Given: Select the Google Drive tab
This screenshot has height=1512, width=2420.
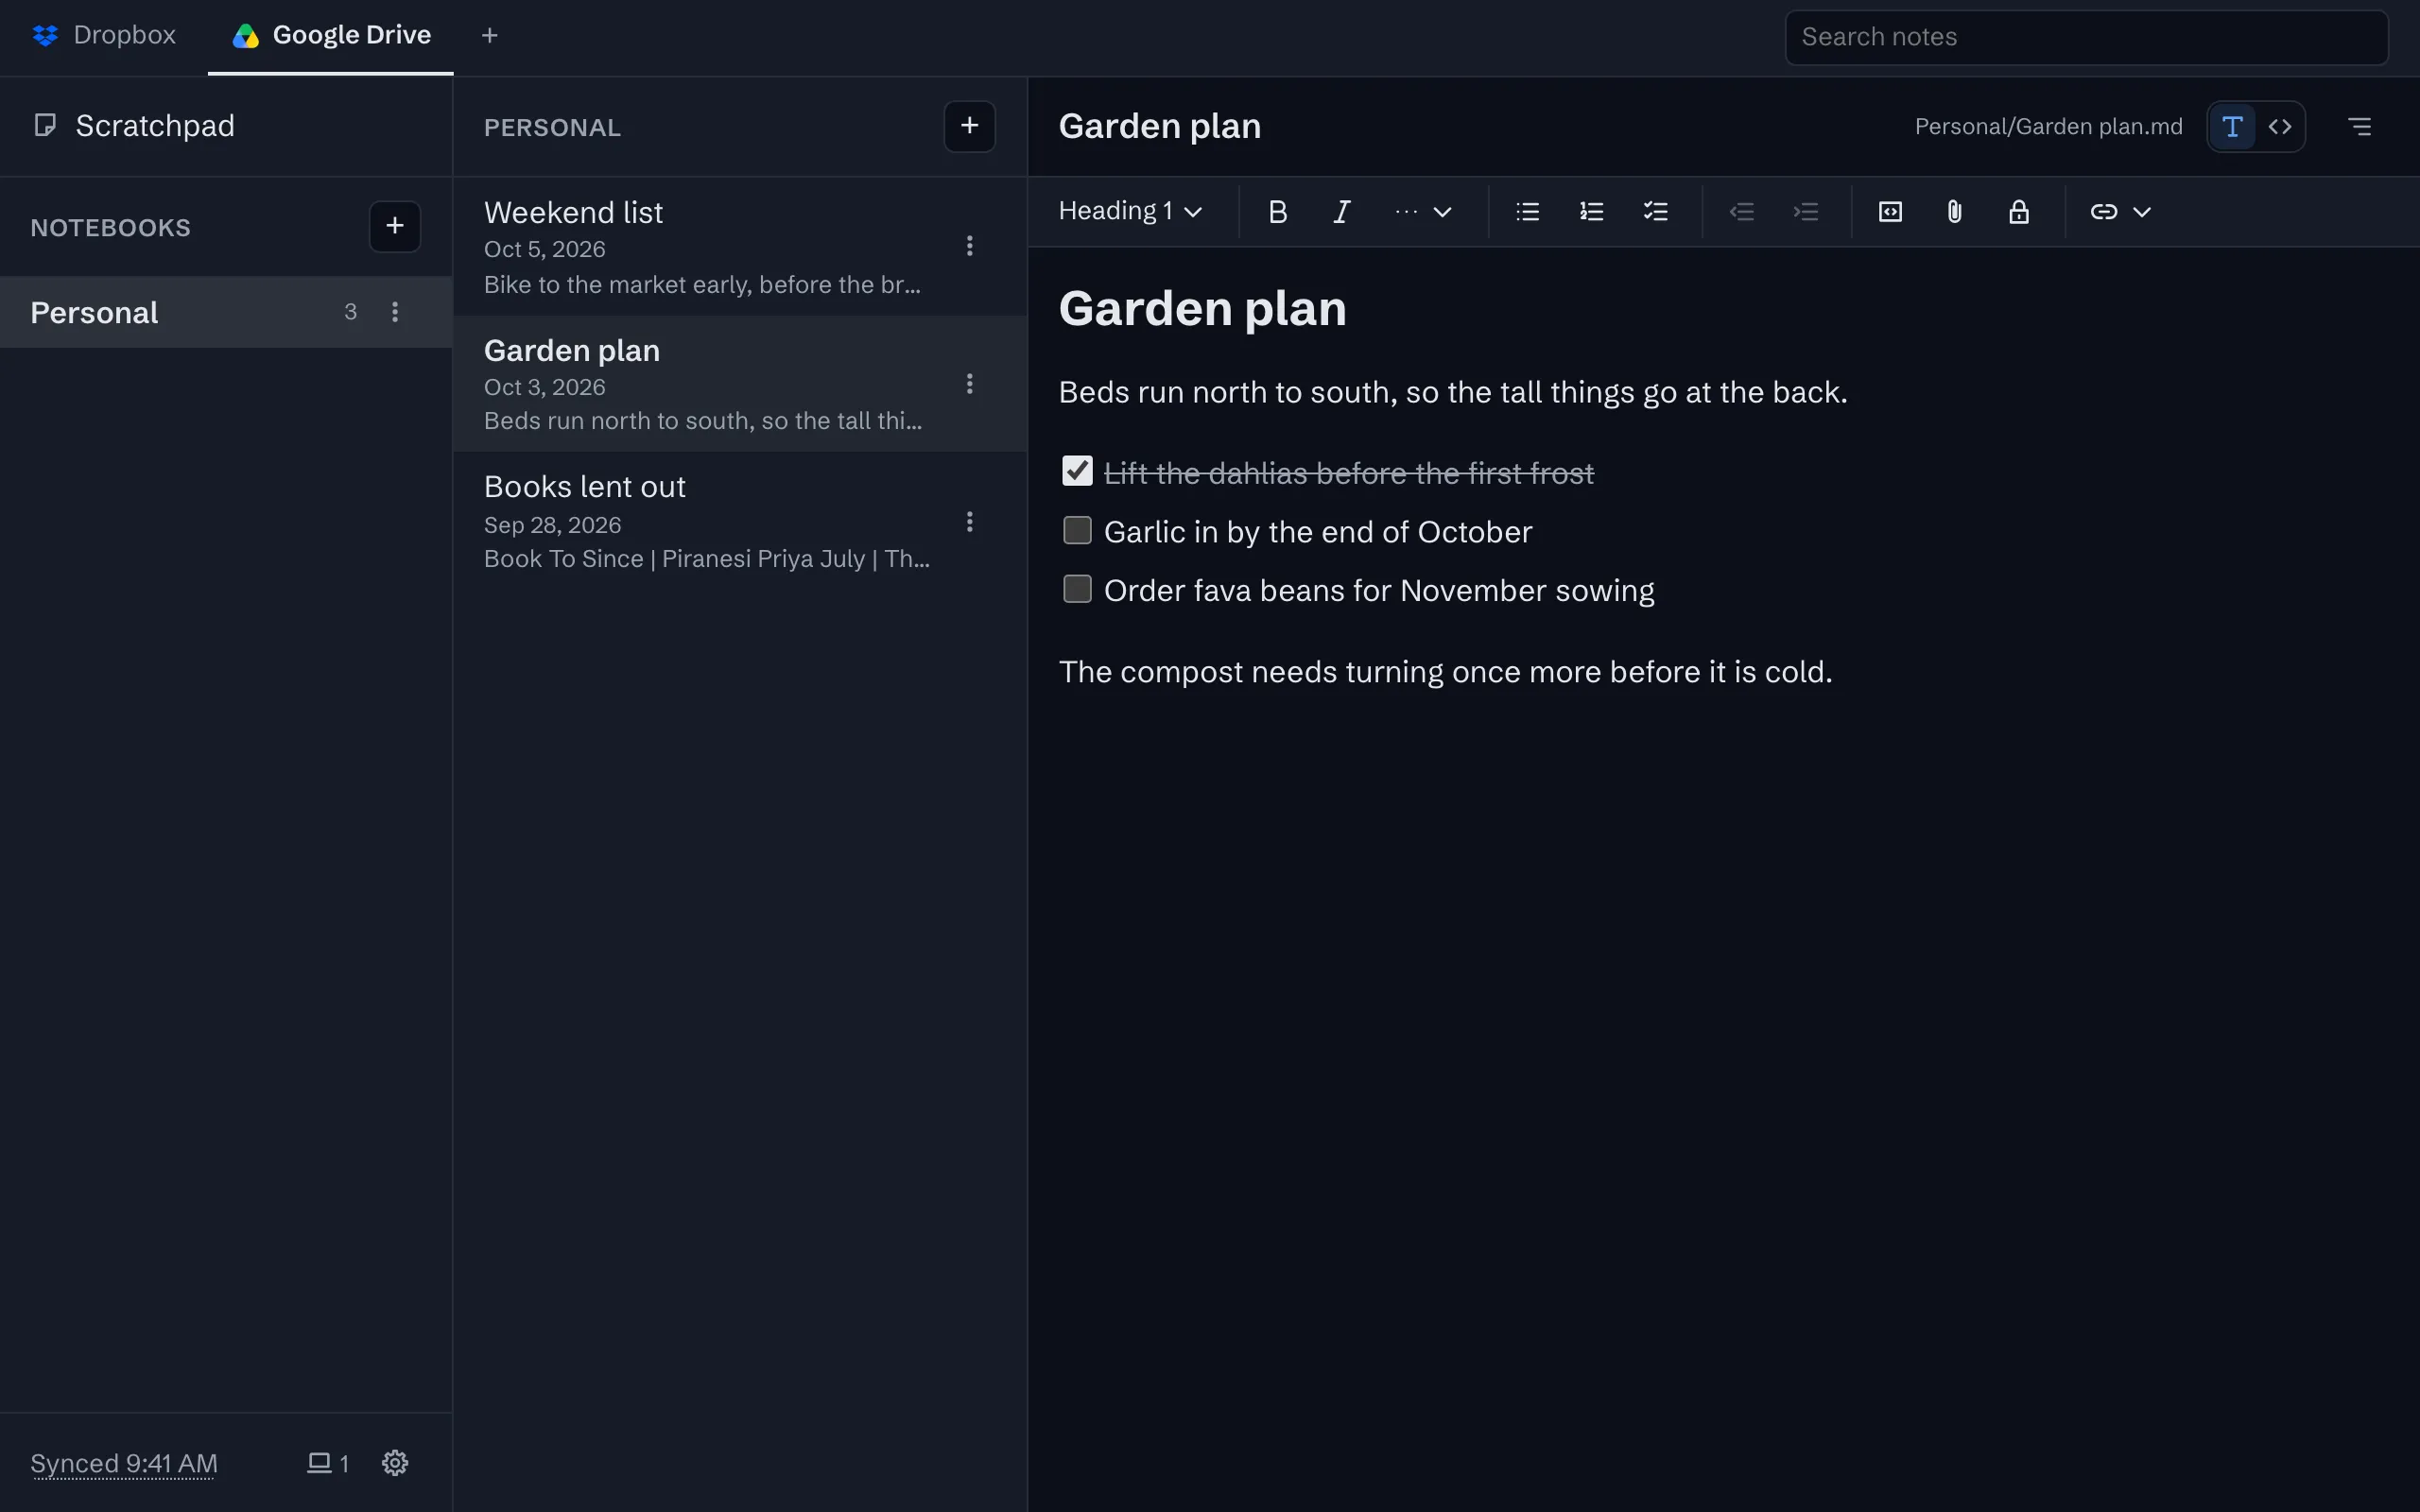Looking at the screenshot, I should pos(331,36).
